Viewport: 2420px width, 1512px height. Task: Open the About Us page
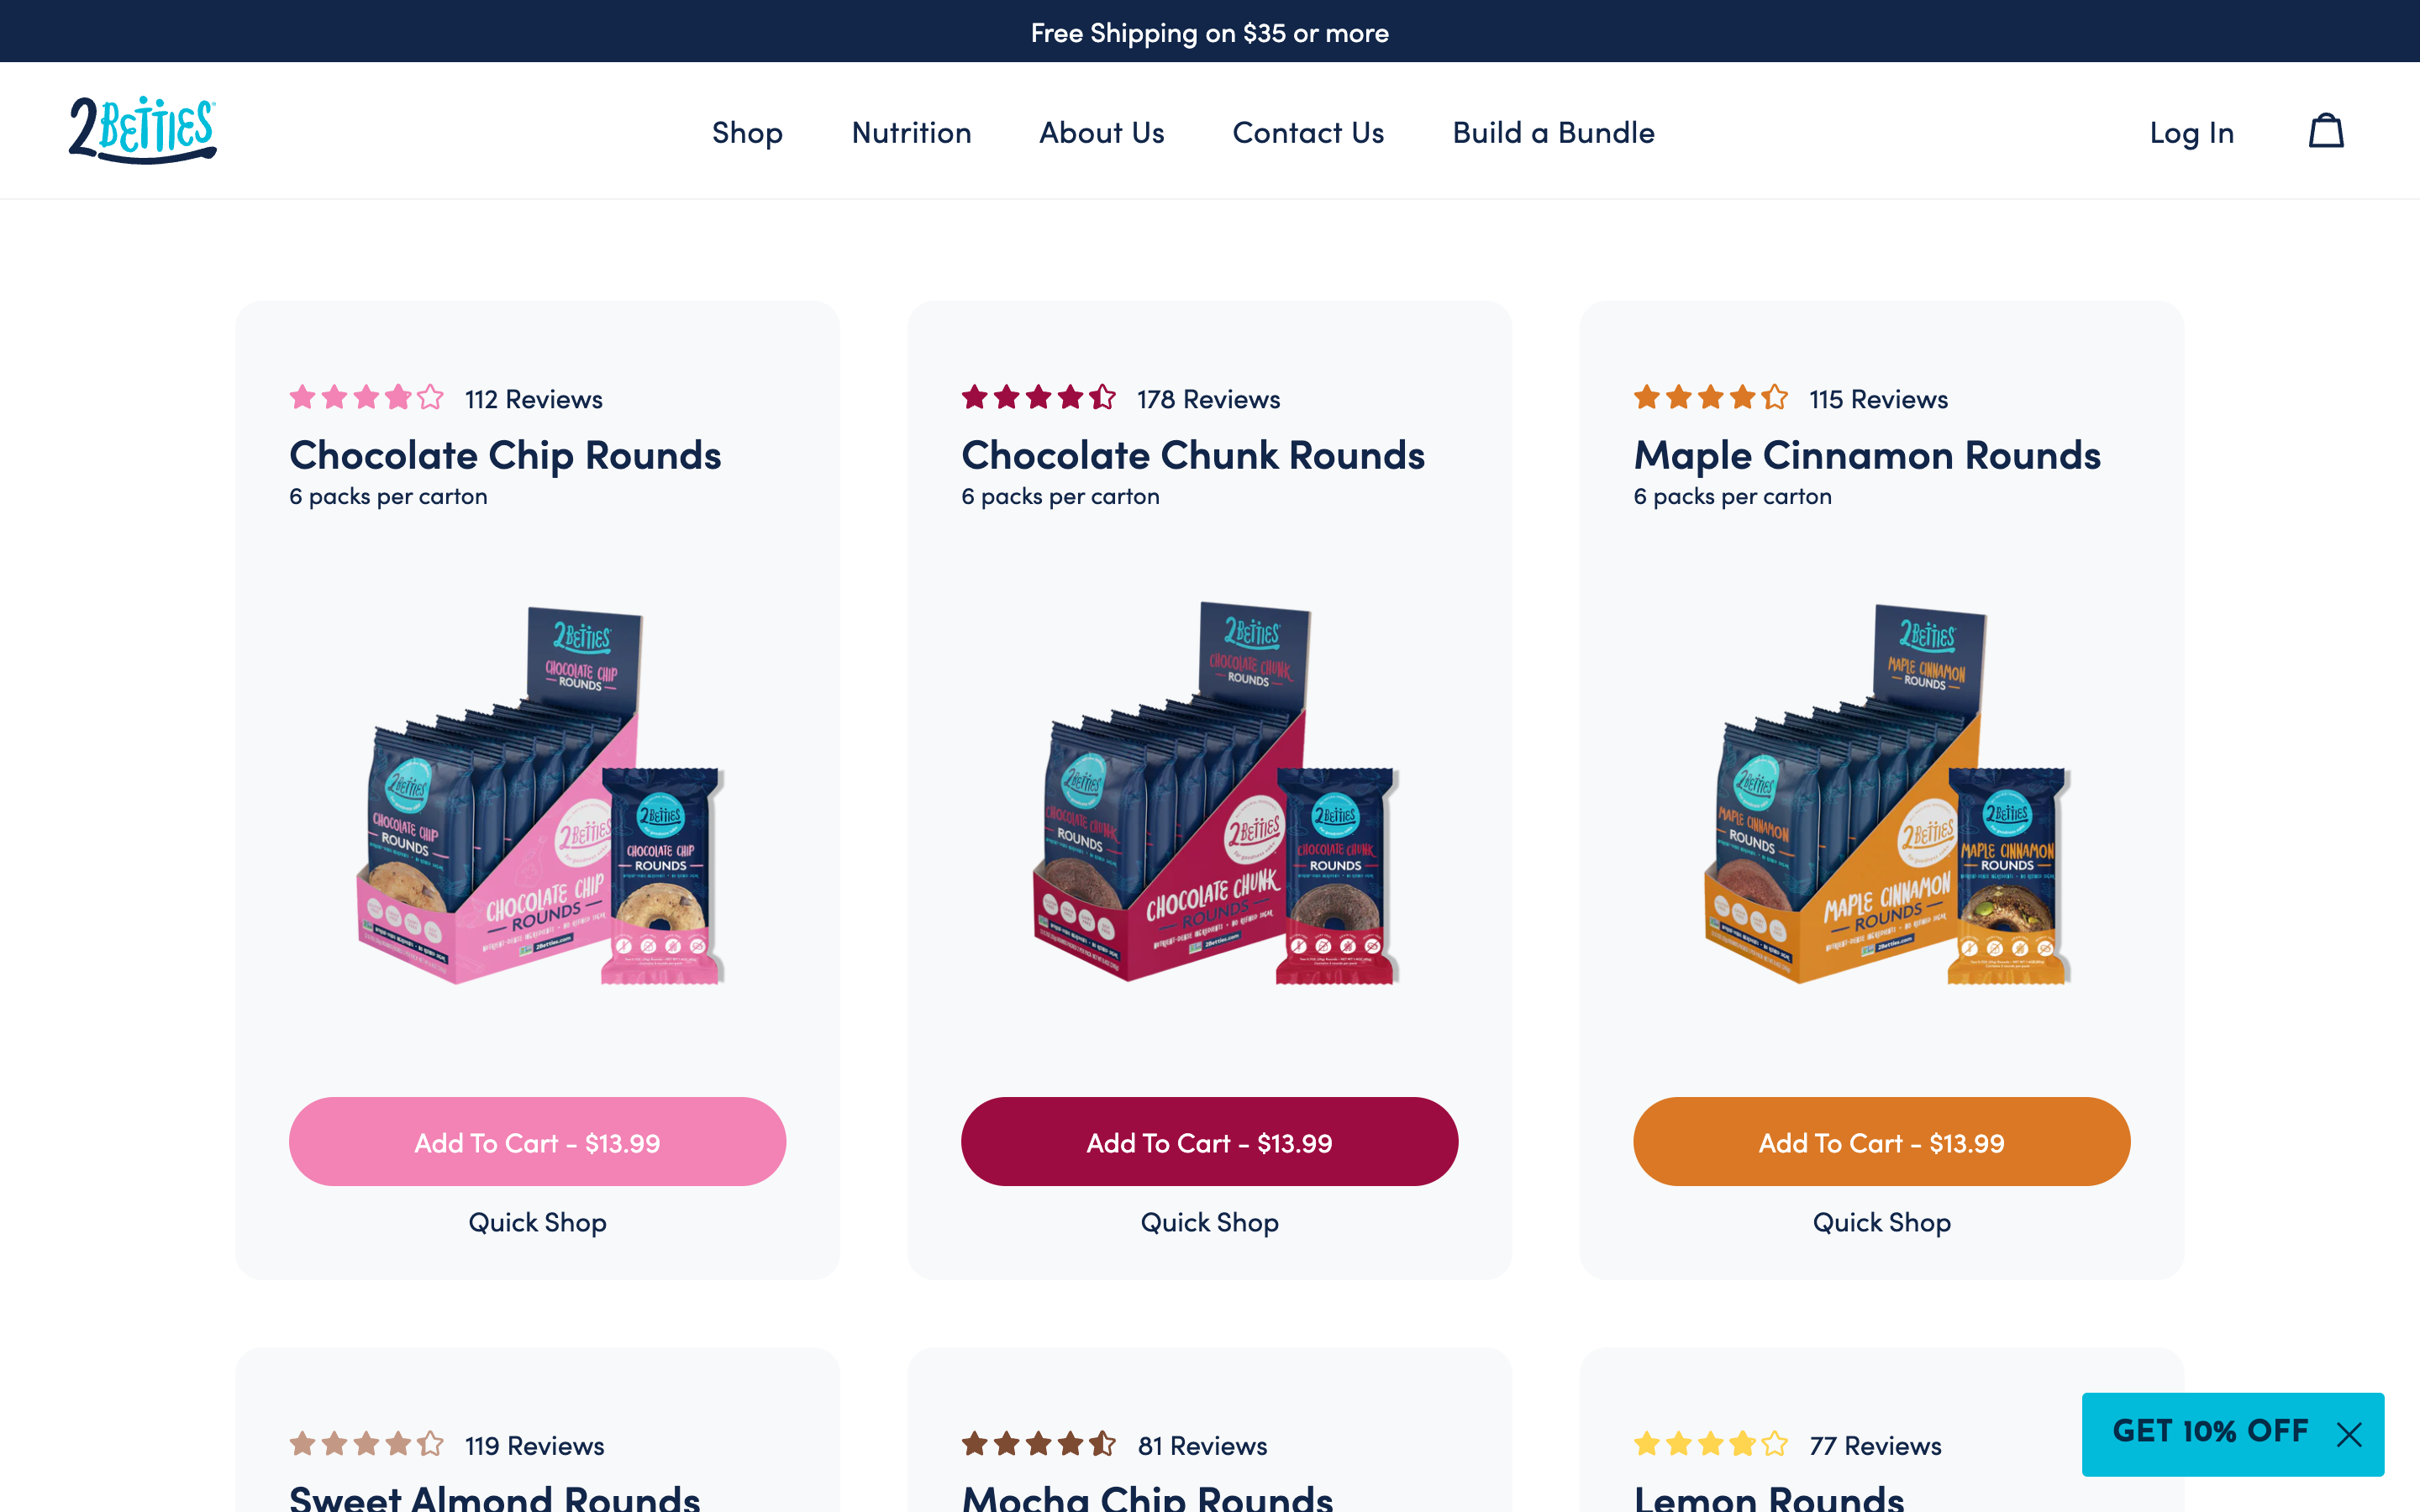click(1101, 132)
